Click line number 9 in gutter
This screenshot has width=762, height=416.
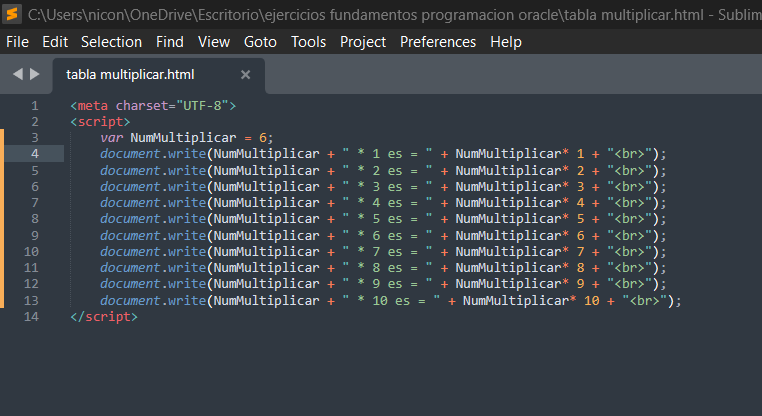[35, 236]
